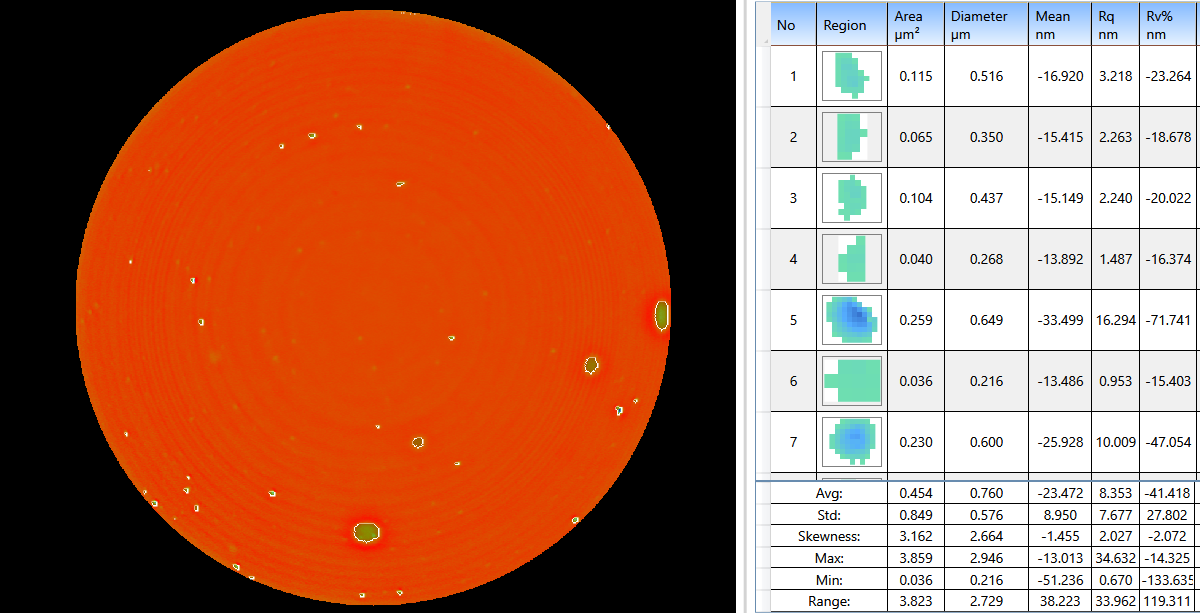Click blue region thumbnail in row 5
The height and width of the screenshot is (613, 1200).
click(851, 320)
